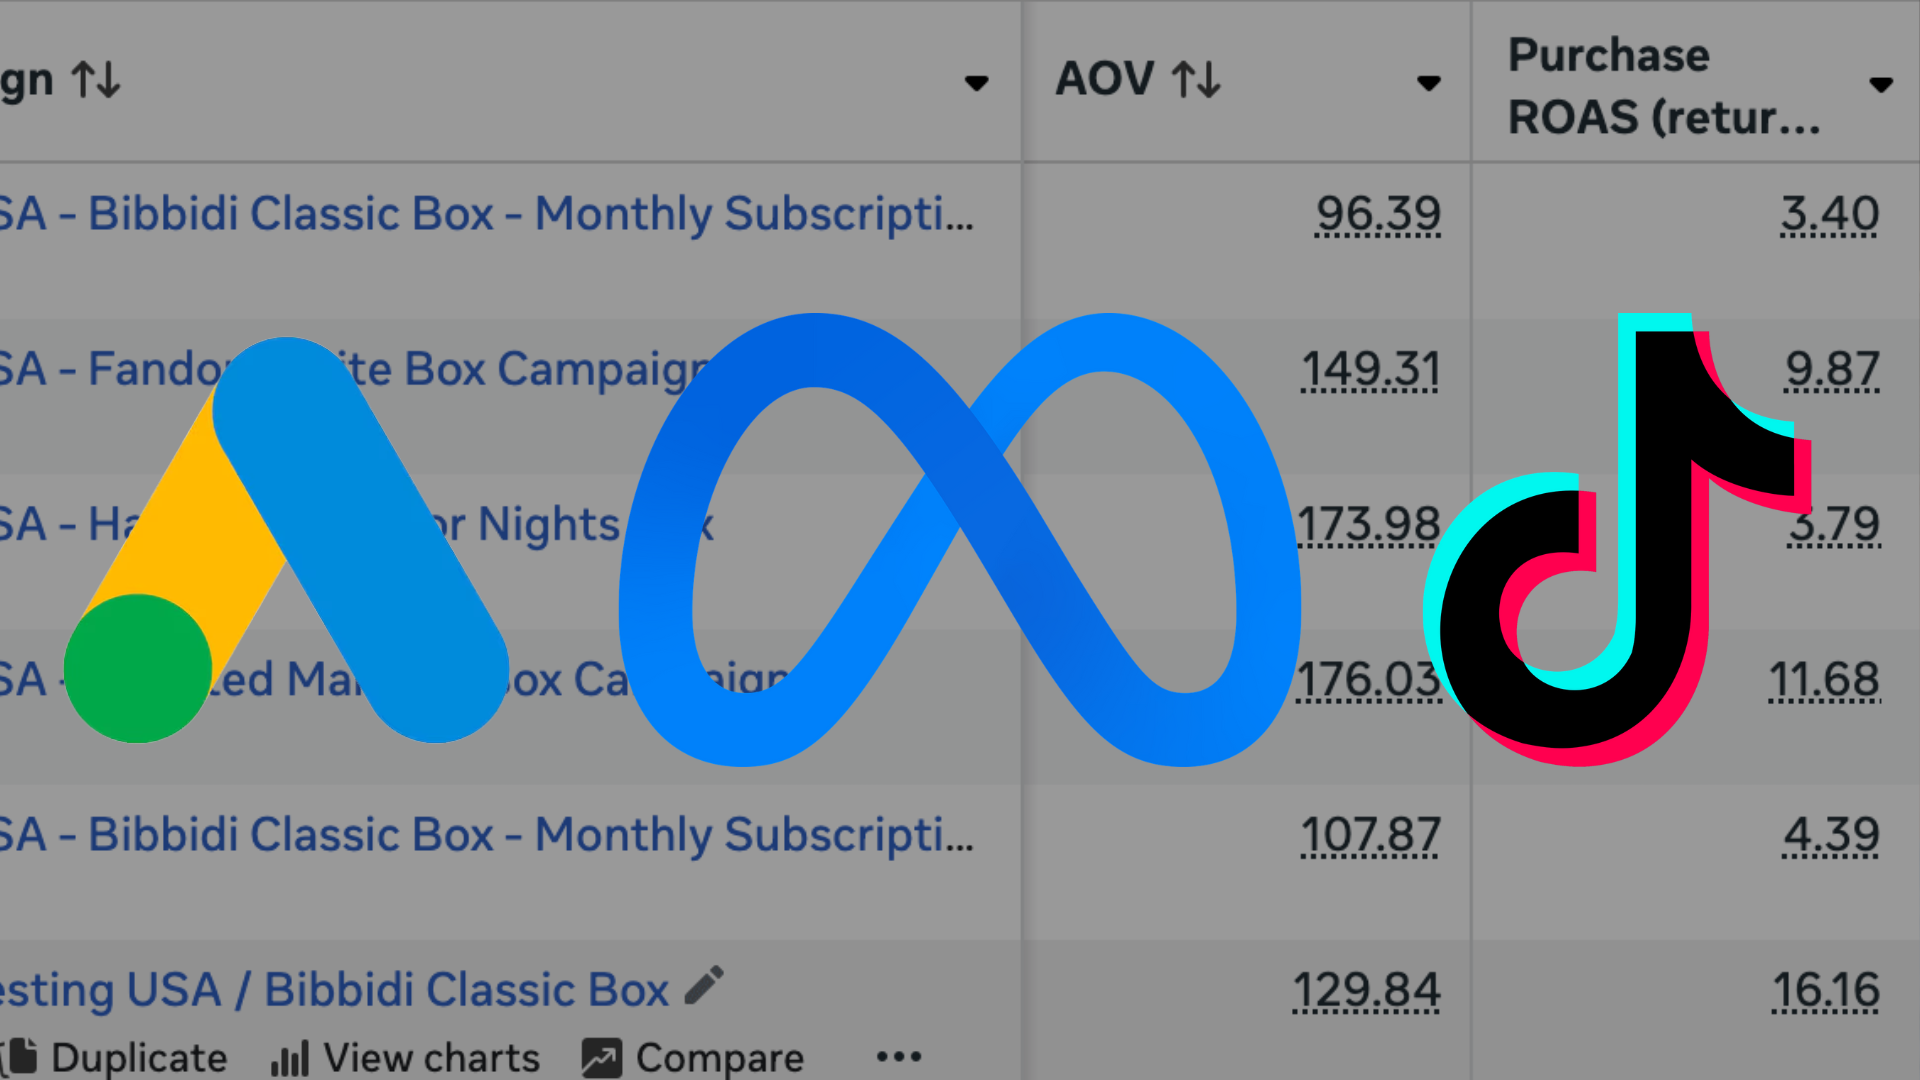This screenshot has height=1080, width=1920.
Task: Sort by AOV using the arrows icon
Action: [1196, 79]
